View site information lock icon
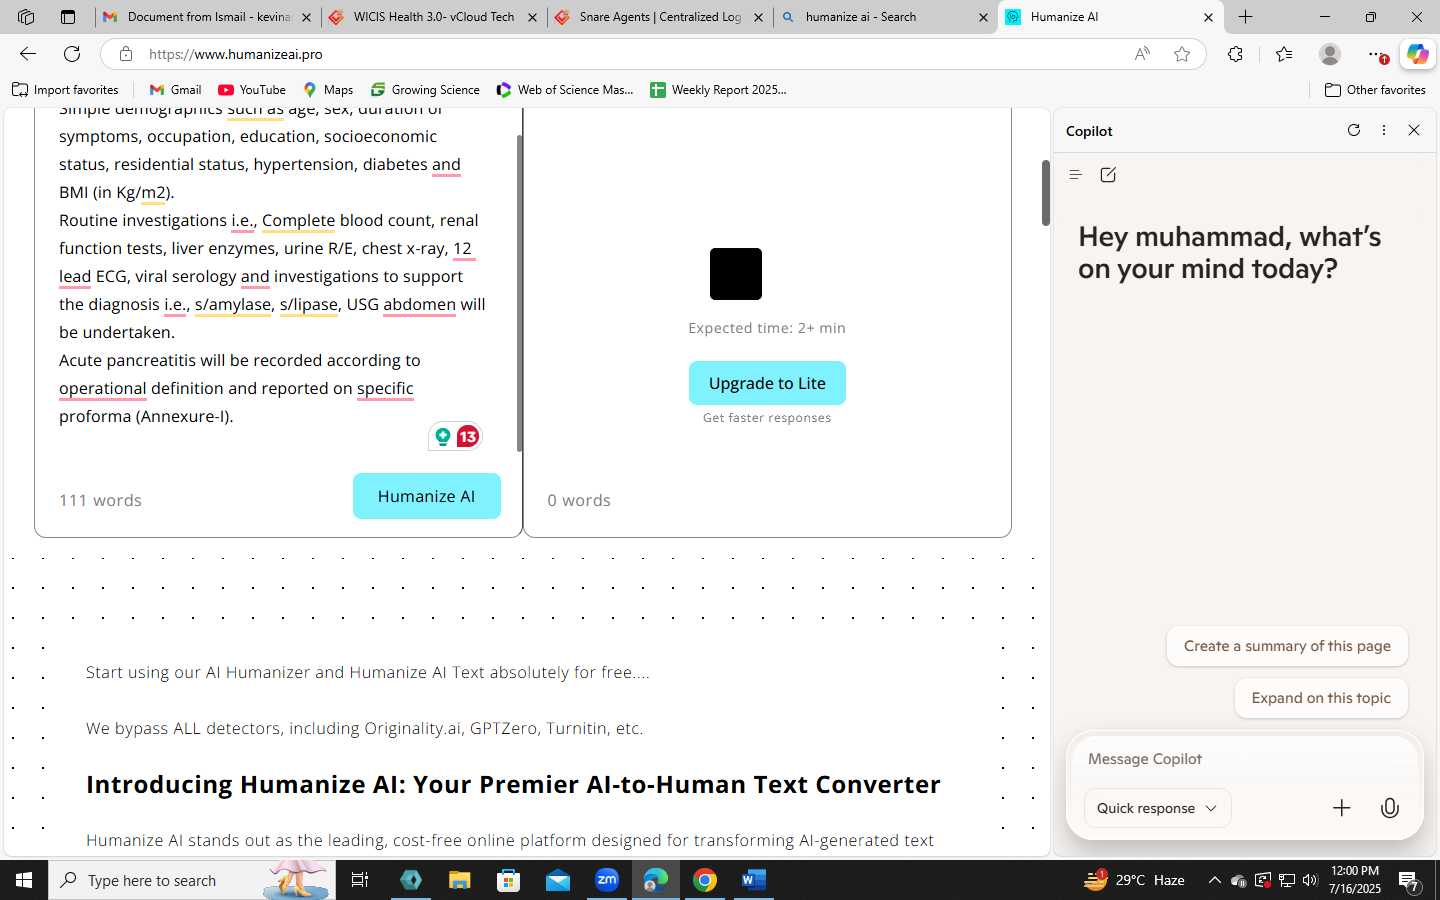 pyautogui.click(x=125, y=54)
